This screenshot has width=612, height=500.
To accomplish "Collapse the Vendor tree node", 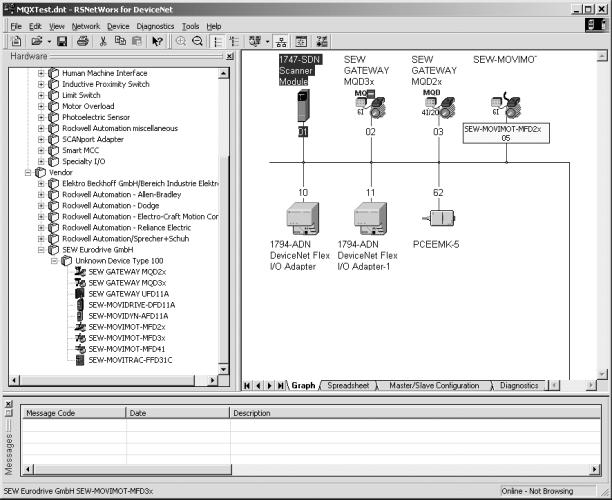I will (x=28, y=172).
